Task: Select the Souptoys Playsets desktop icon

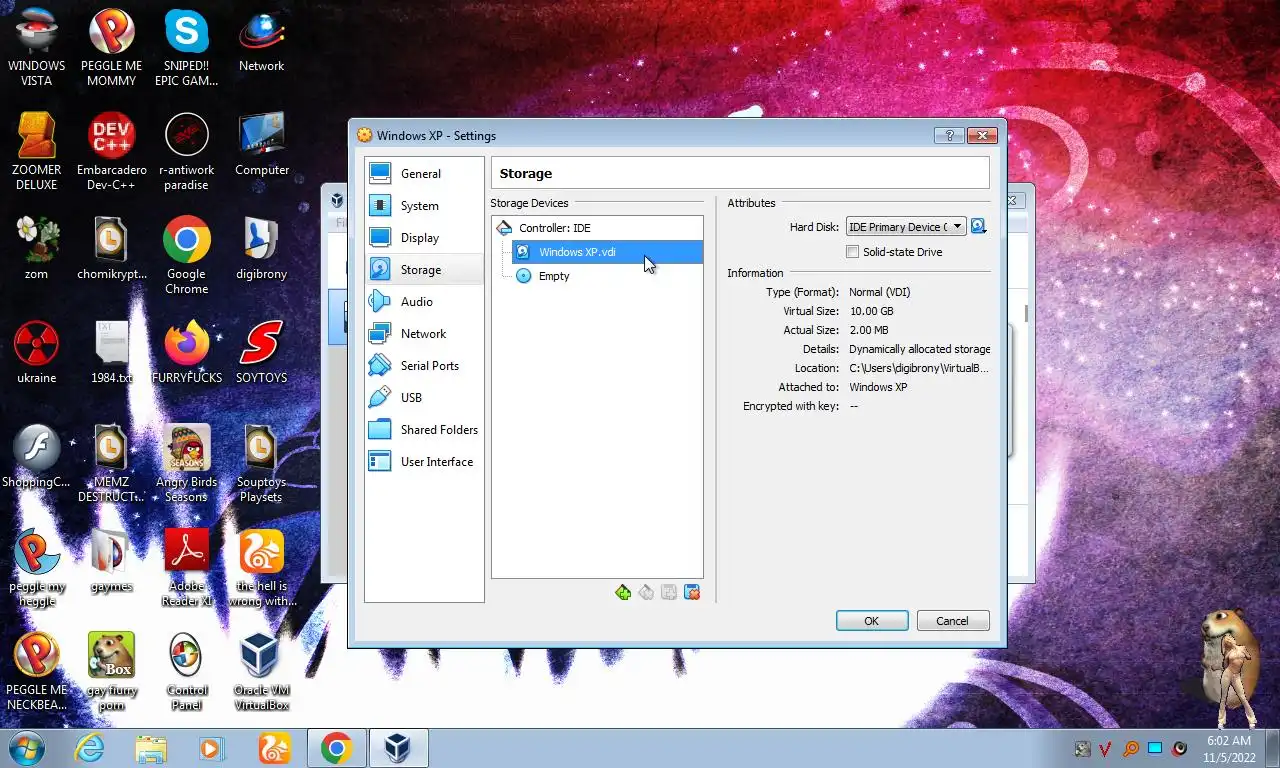Action: point(261,463)
